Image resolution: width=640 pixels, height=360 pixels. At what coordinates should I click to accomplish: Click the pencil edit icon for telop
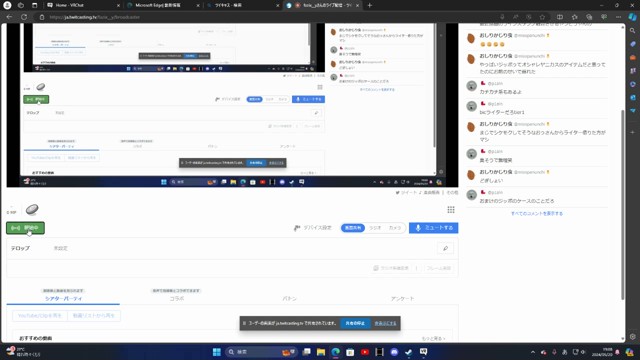(x=445, y=248)
